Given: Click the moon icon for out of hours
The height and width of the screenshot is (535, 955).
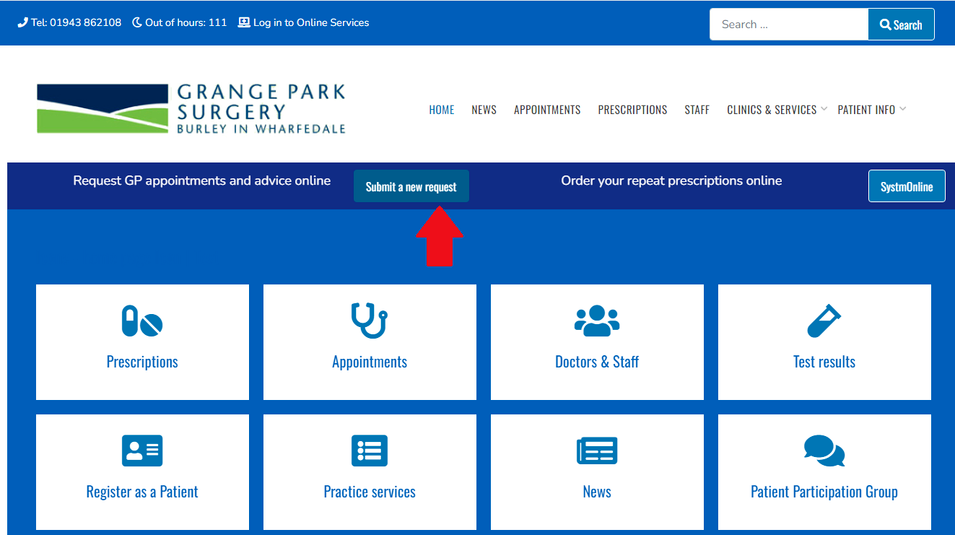Looking at the screenshot, I should click(x=137, y=23).
